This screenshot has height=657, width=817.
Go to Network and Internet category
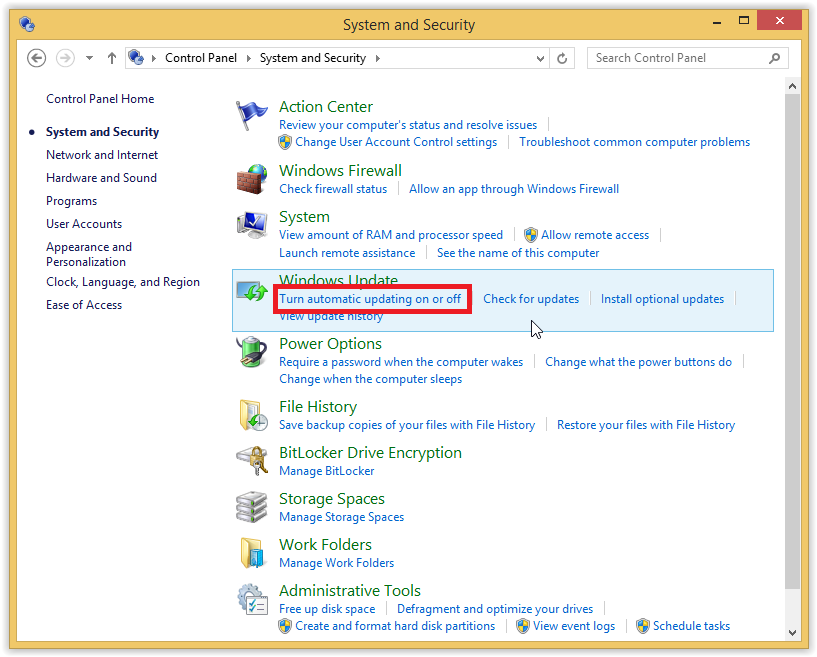coord(102,155)
